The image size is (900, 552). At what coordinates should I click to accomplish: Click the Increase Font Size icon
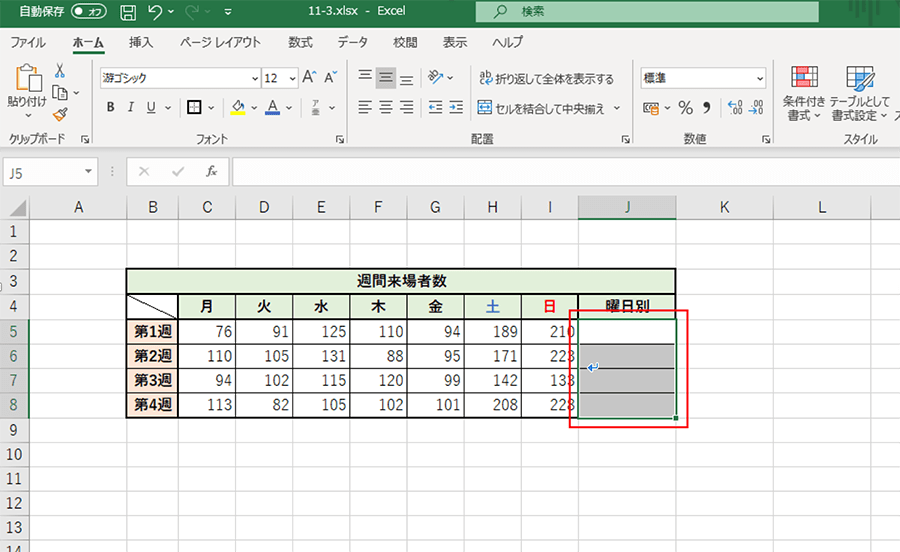[x=309, y=78]
